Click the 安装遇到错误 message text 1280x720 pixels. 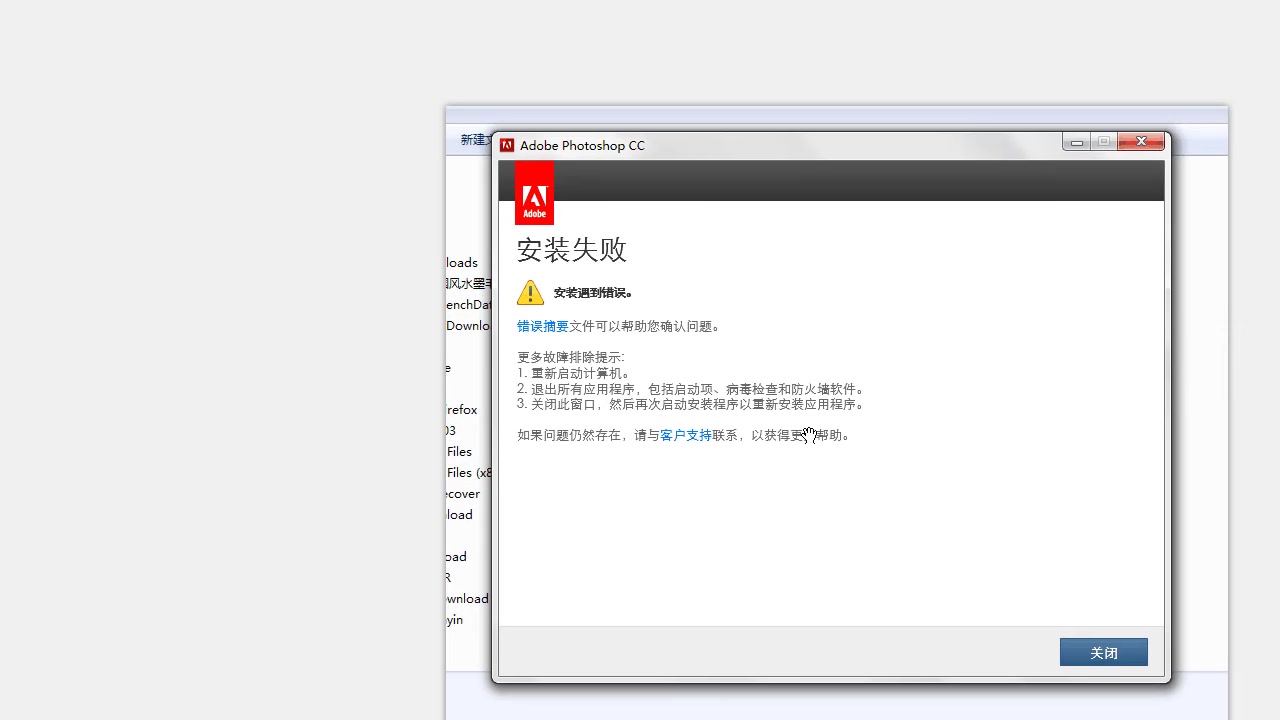click(593, 293)
